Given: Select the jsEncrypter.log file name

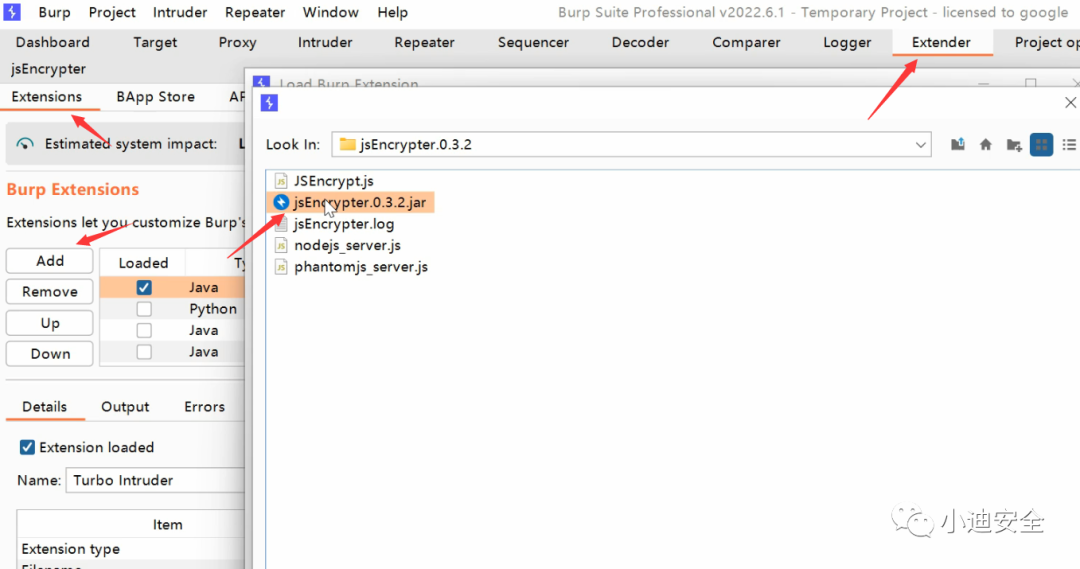Looking at the screenshot, I should [x=344, y=224].
